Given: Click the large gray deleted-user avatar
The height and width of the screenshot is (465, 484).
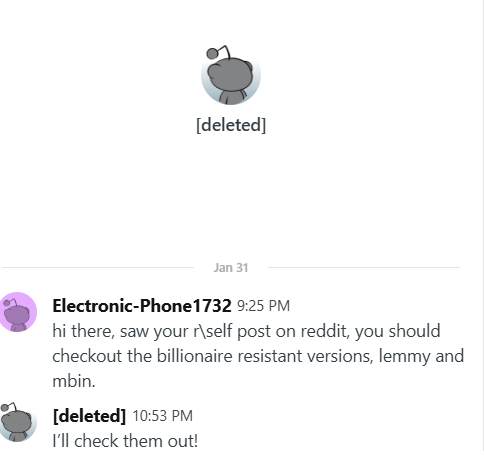Looking at the screenshot, I should point(231,75).
